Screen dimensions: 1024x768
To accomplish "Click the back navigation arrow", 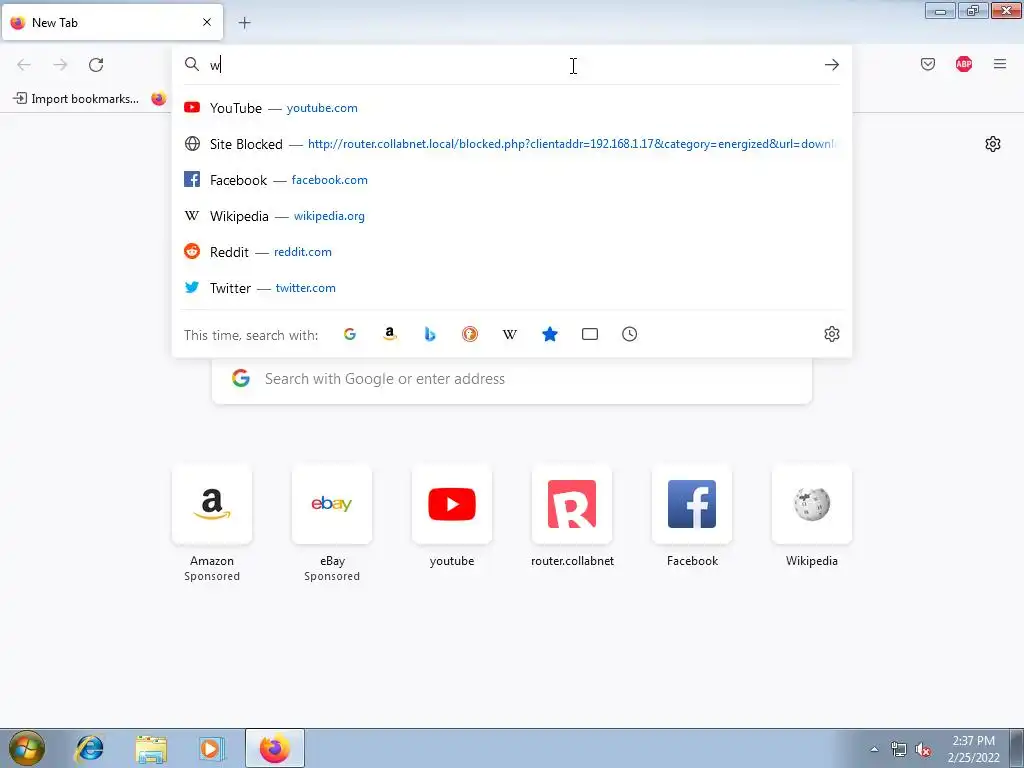I will pyautogui.click(x=24, y=65).
